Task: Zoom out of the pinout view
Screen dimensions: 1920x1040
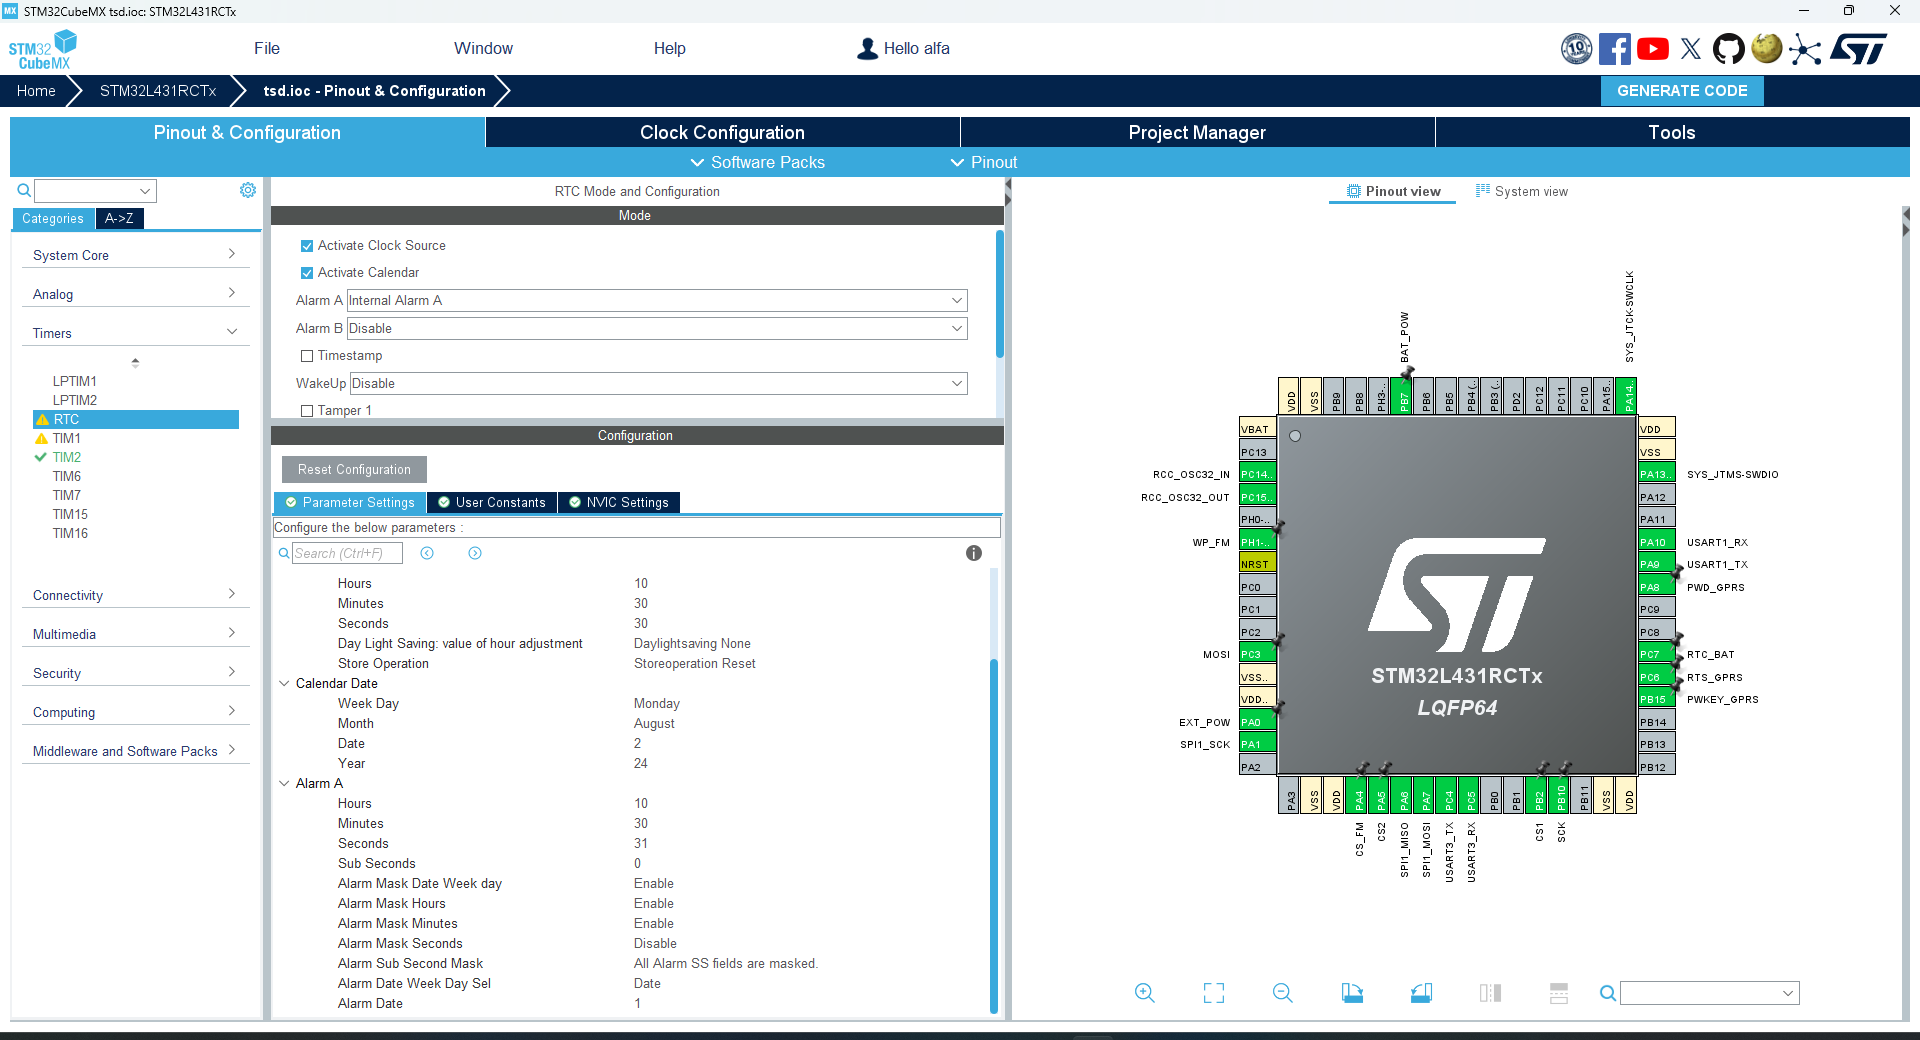Action: pyautogui.click(x=1283, y=993)
